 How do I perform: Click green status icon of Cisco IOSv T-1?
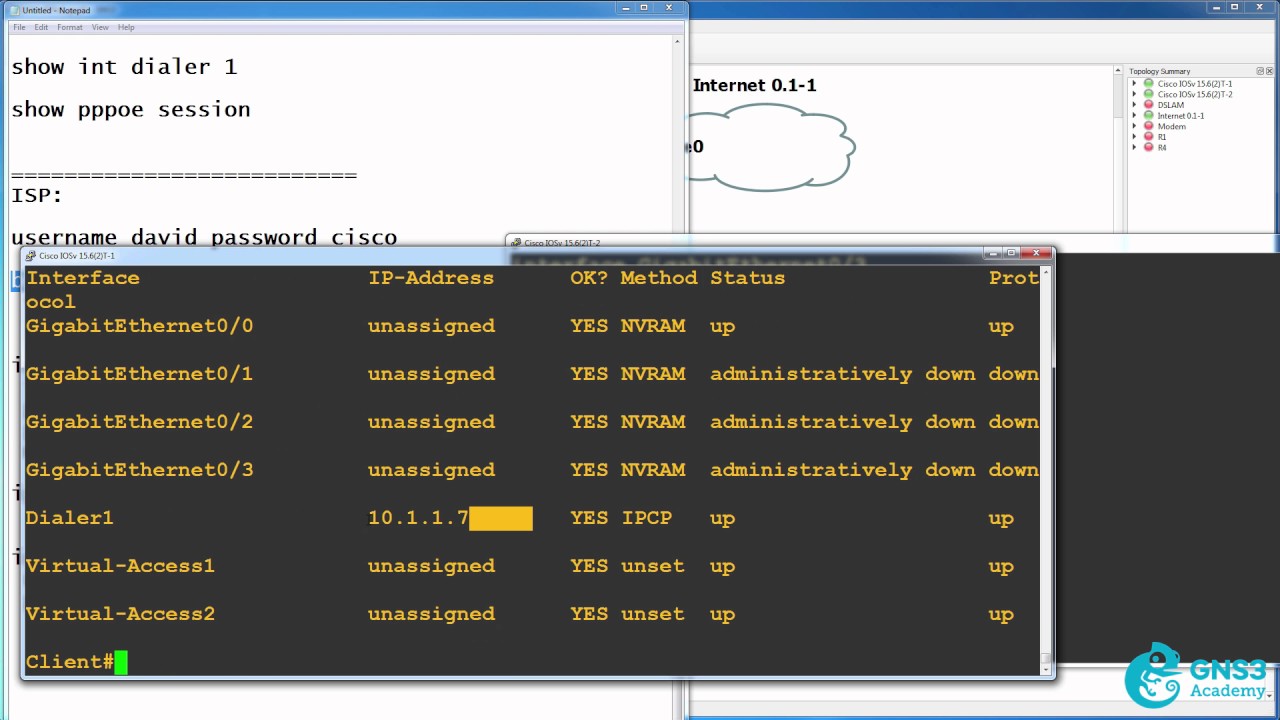pyautogui.click(x=1148, y=84)
